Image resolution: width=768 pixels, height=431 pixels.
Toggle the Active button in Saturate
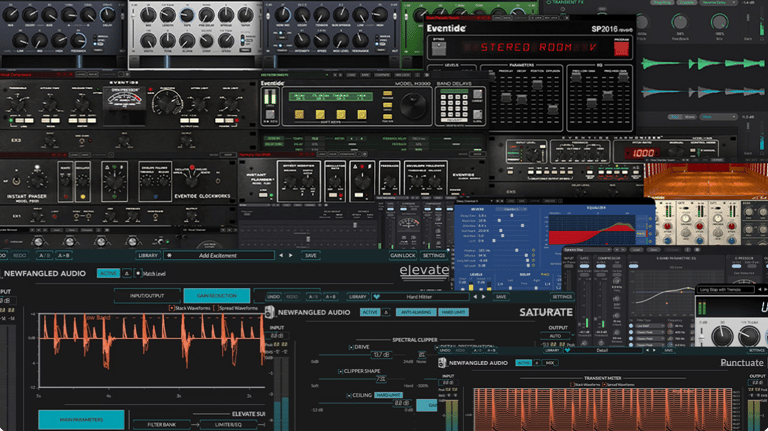pos(370,312)
